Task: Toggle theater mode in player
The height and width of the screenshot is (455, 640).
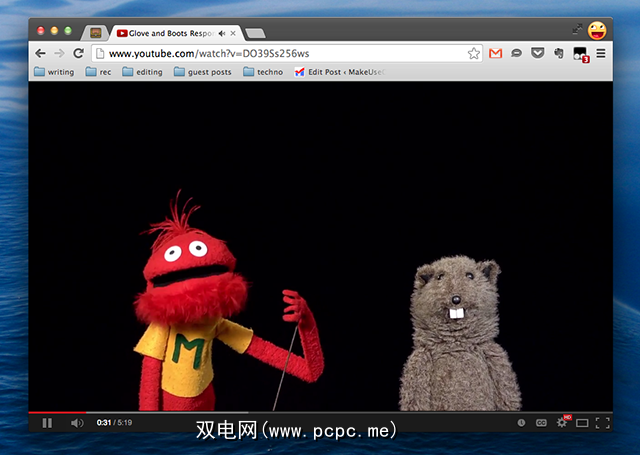Action: [582, 423]
